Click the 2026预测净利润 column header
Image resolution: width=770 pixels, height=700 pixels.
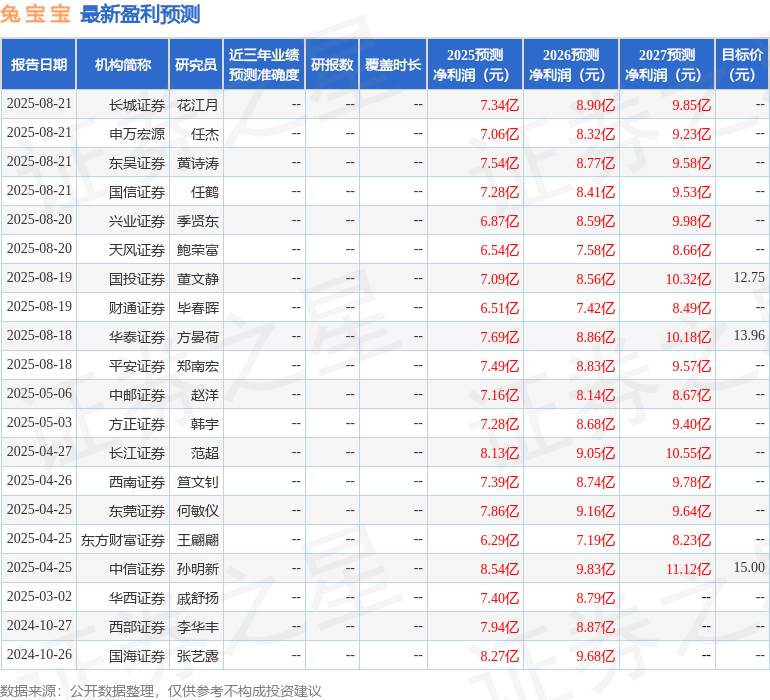571,64
